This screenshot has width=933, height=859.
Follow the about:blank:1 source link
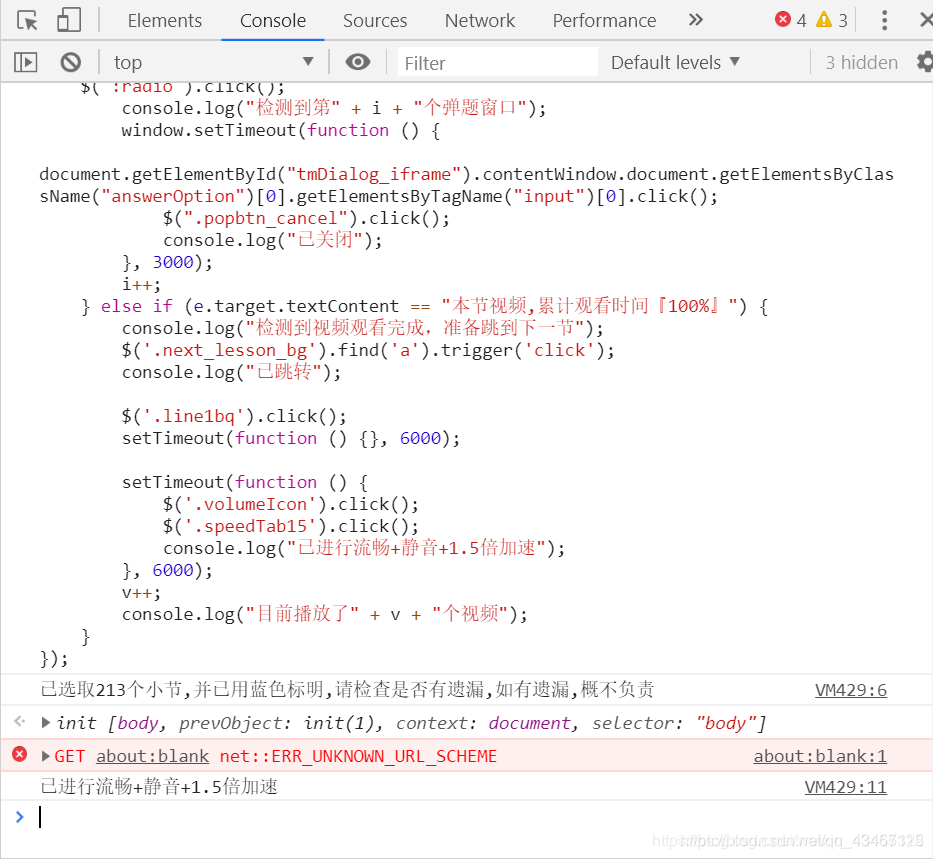pos(819,756)
